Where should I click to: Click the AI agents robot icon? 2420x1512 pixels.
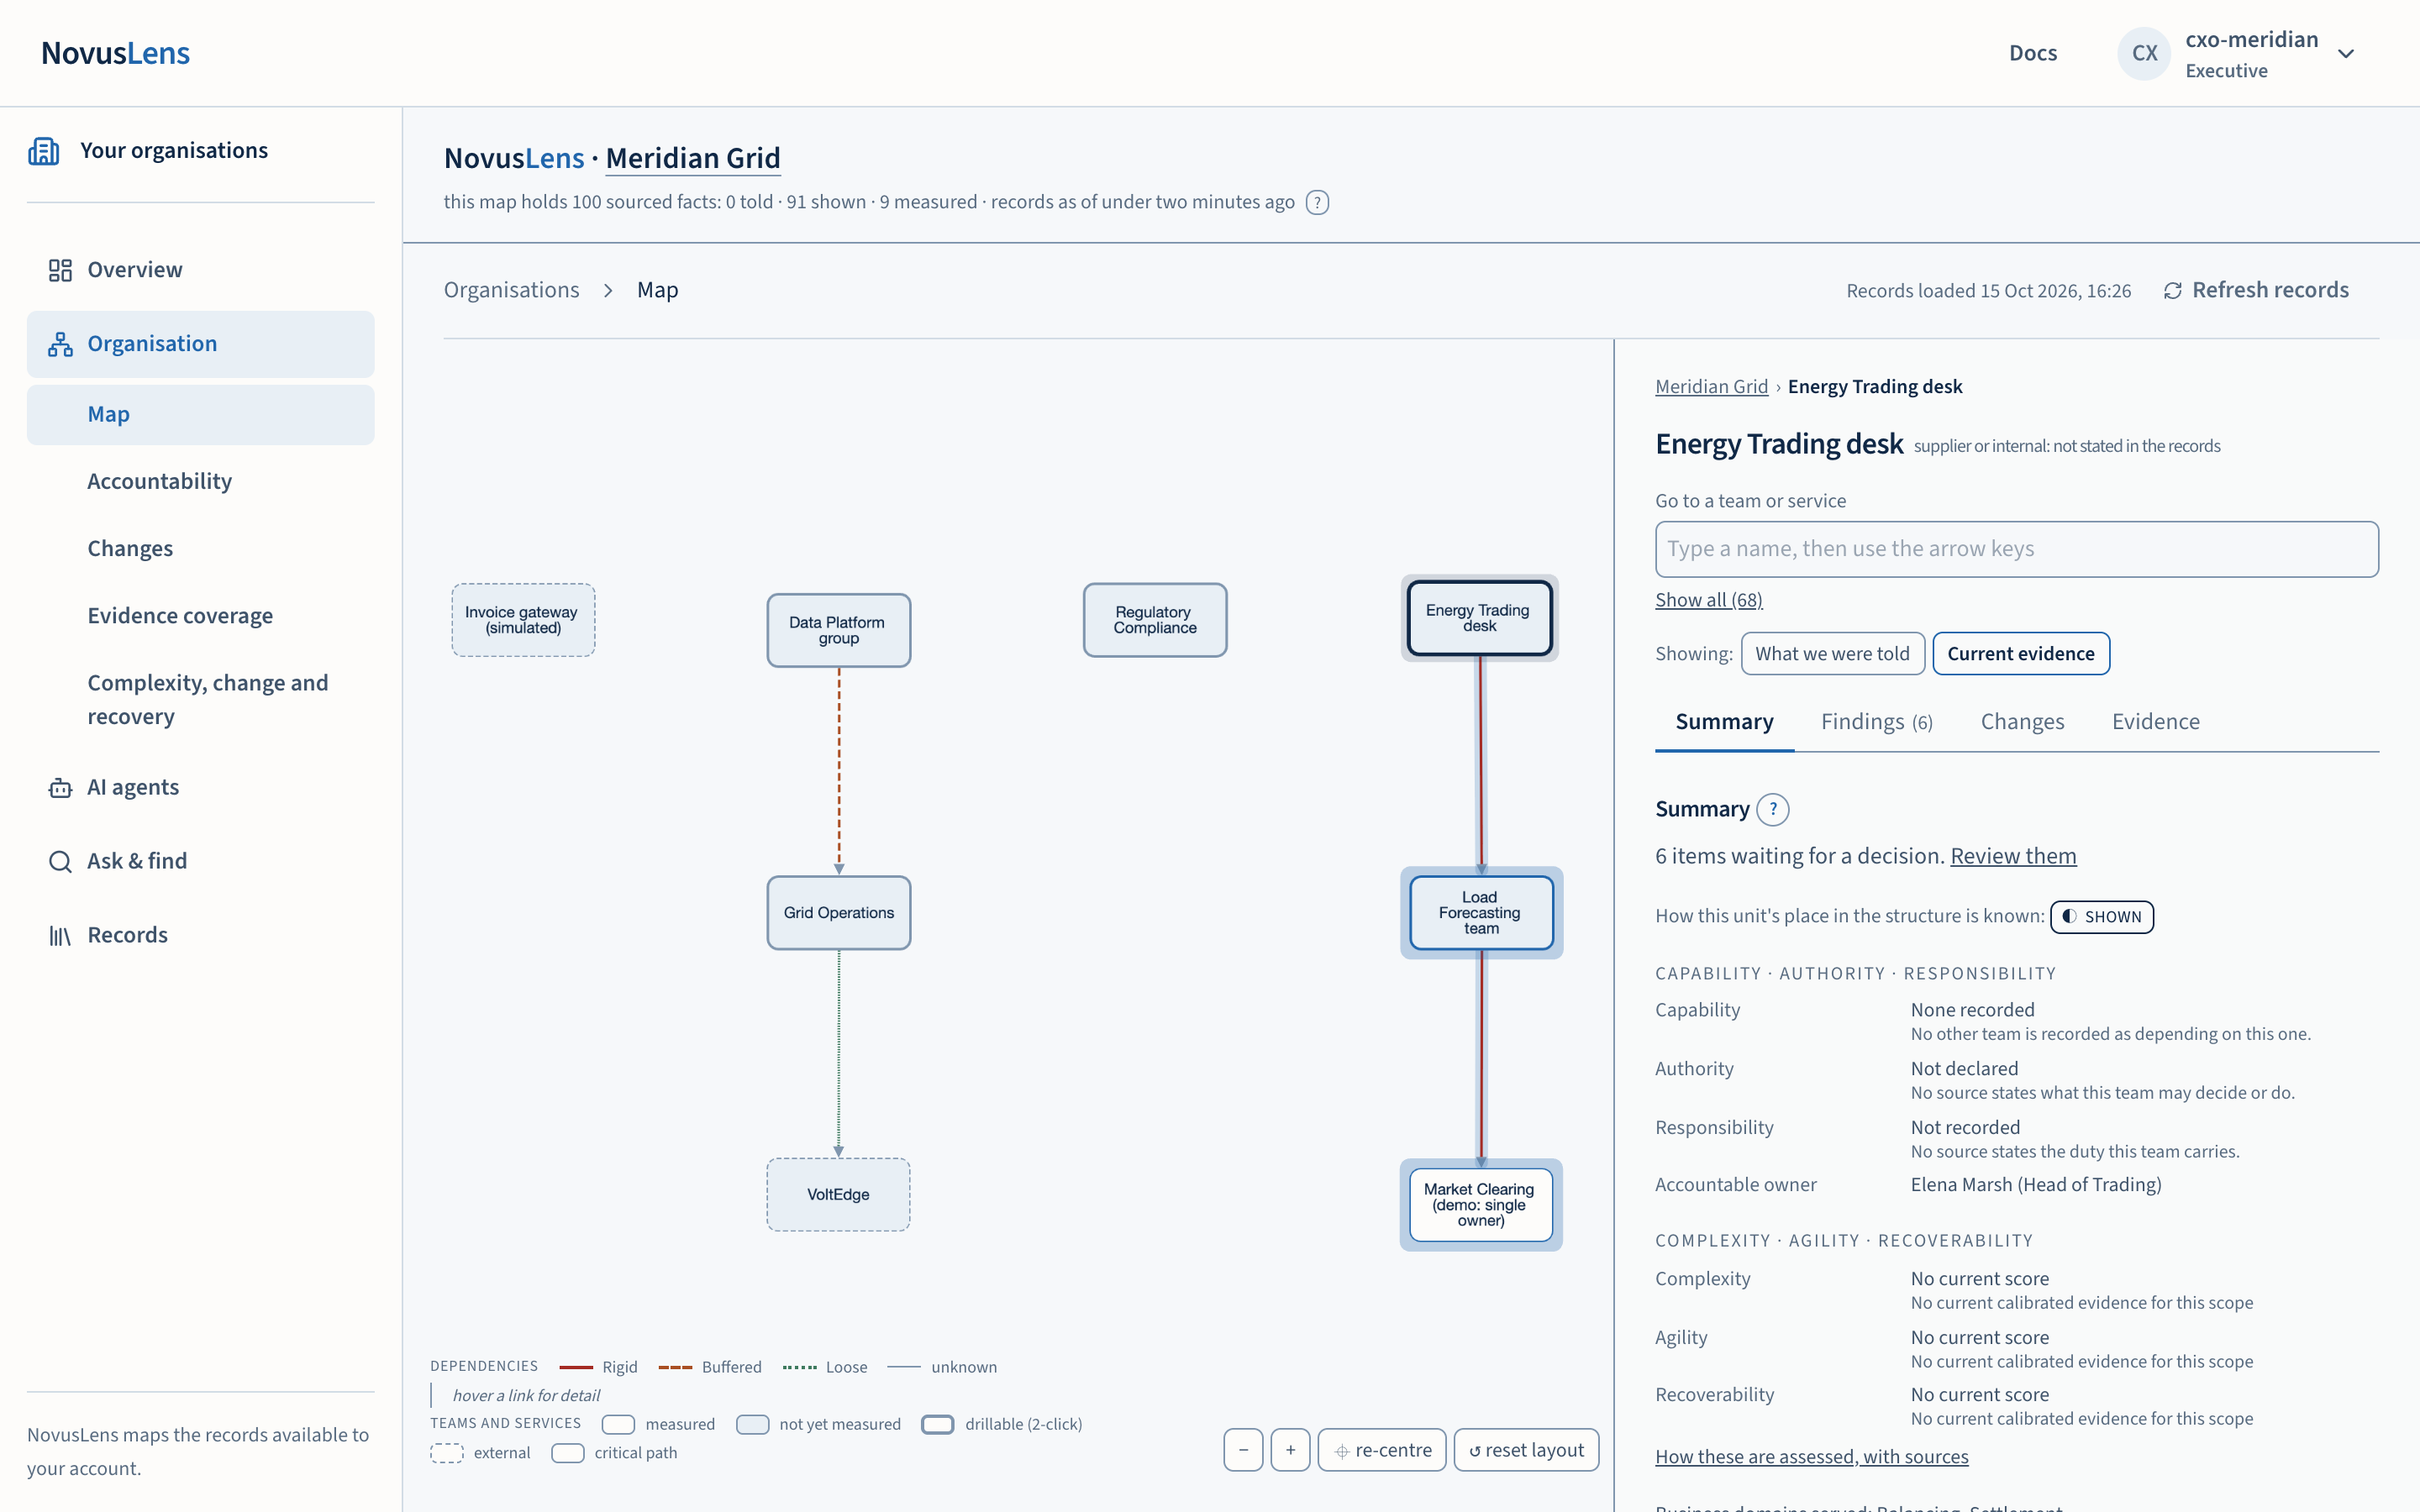click(60, 788)
